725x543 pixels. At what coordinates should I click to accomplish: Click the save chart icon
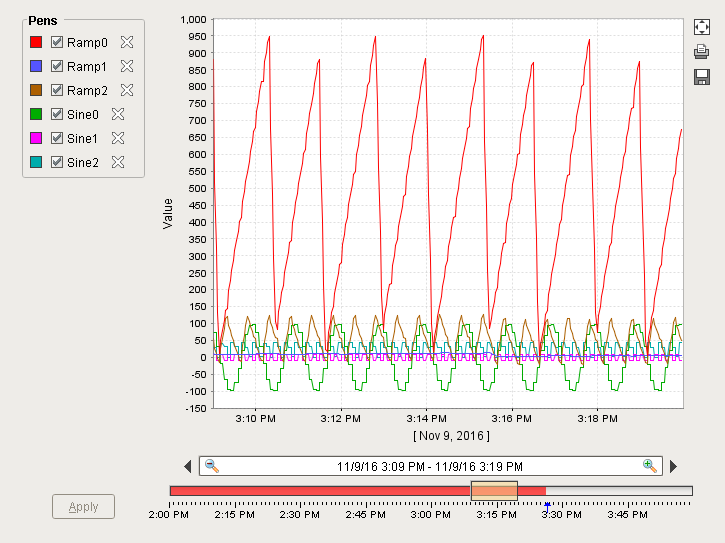click(701, 77)
